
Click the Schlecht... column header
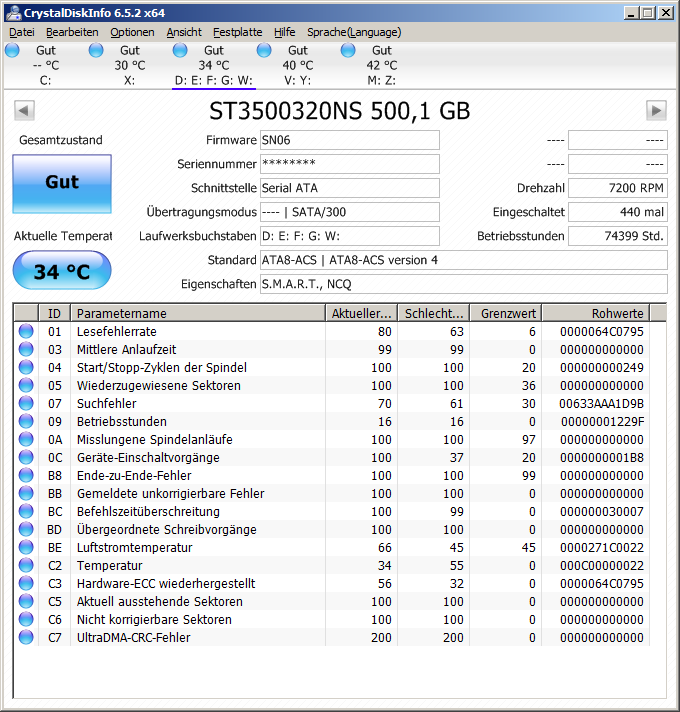pyautogui.click(x=434, y=313)
